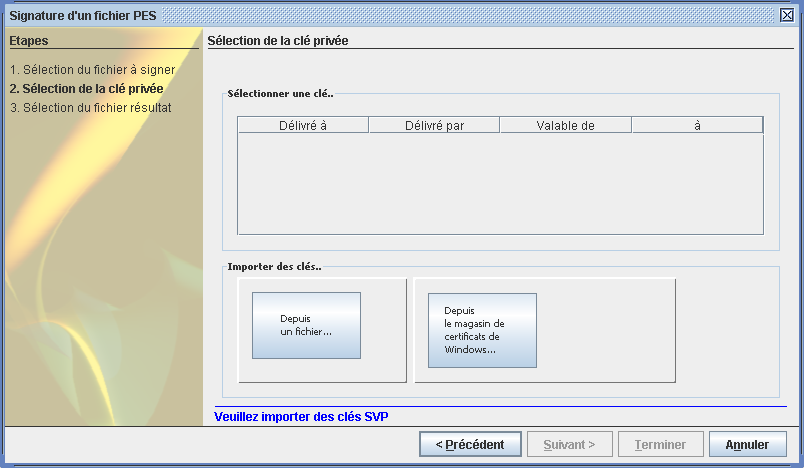Screen dimensions: 805x468
Task: Sort by the Délivré à column header
Action: (x=303, y=125)
